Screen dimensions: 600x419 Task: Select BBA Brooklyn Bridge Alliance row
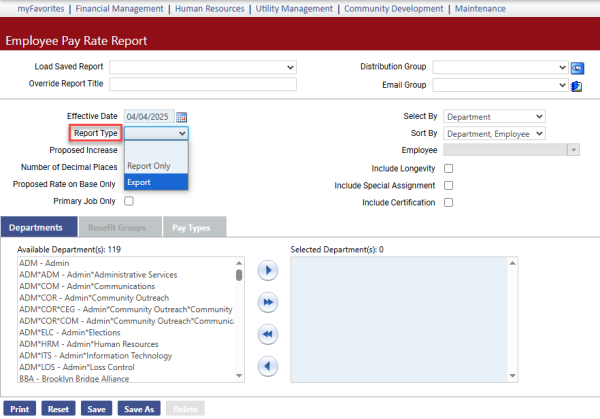click(x=126, y=378)
